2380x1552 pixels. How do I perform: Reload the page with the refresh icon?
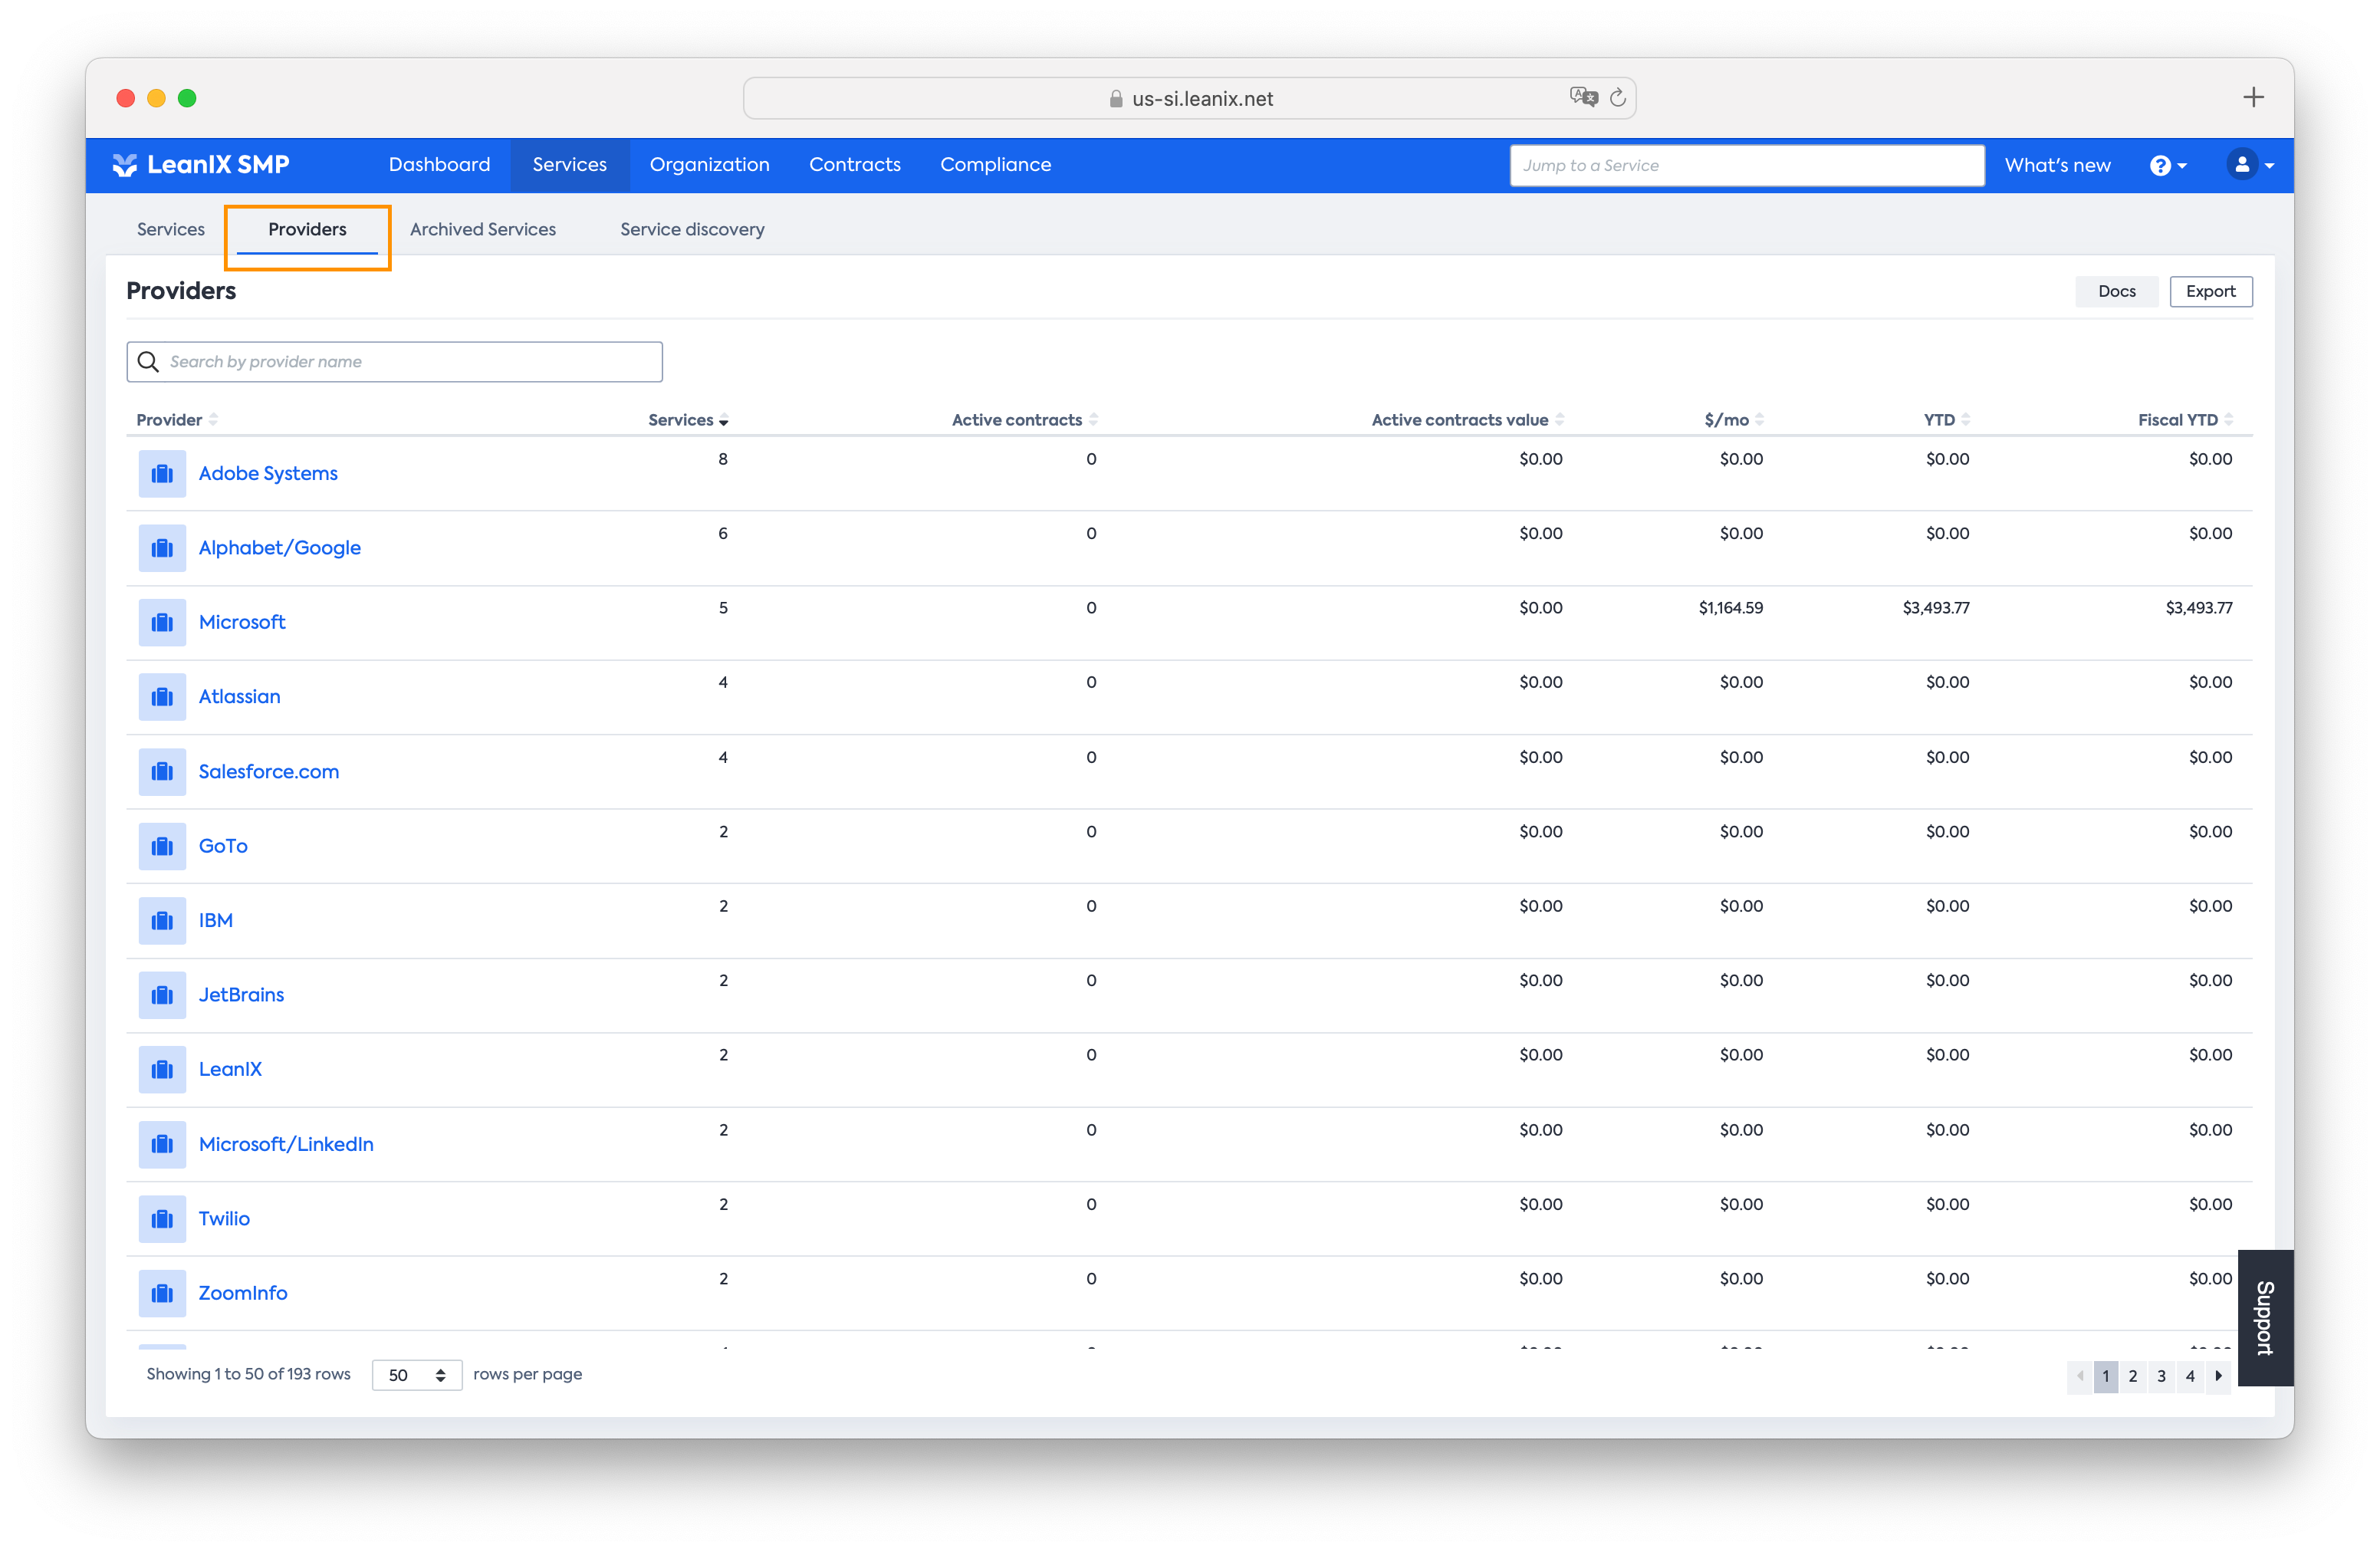(x=1618, y=98)
